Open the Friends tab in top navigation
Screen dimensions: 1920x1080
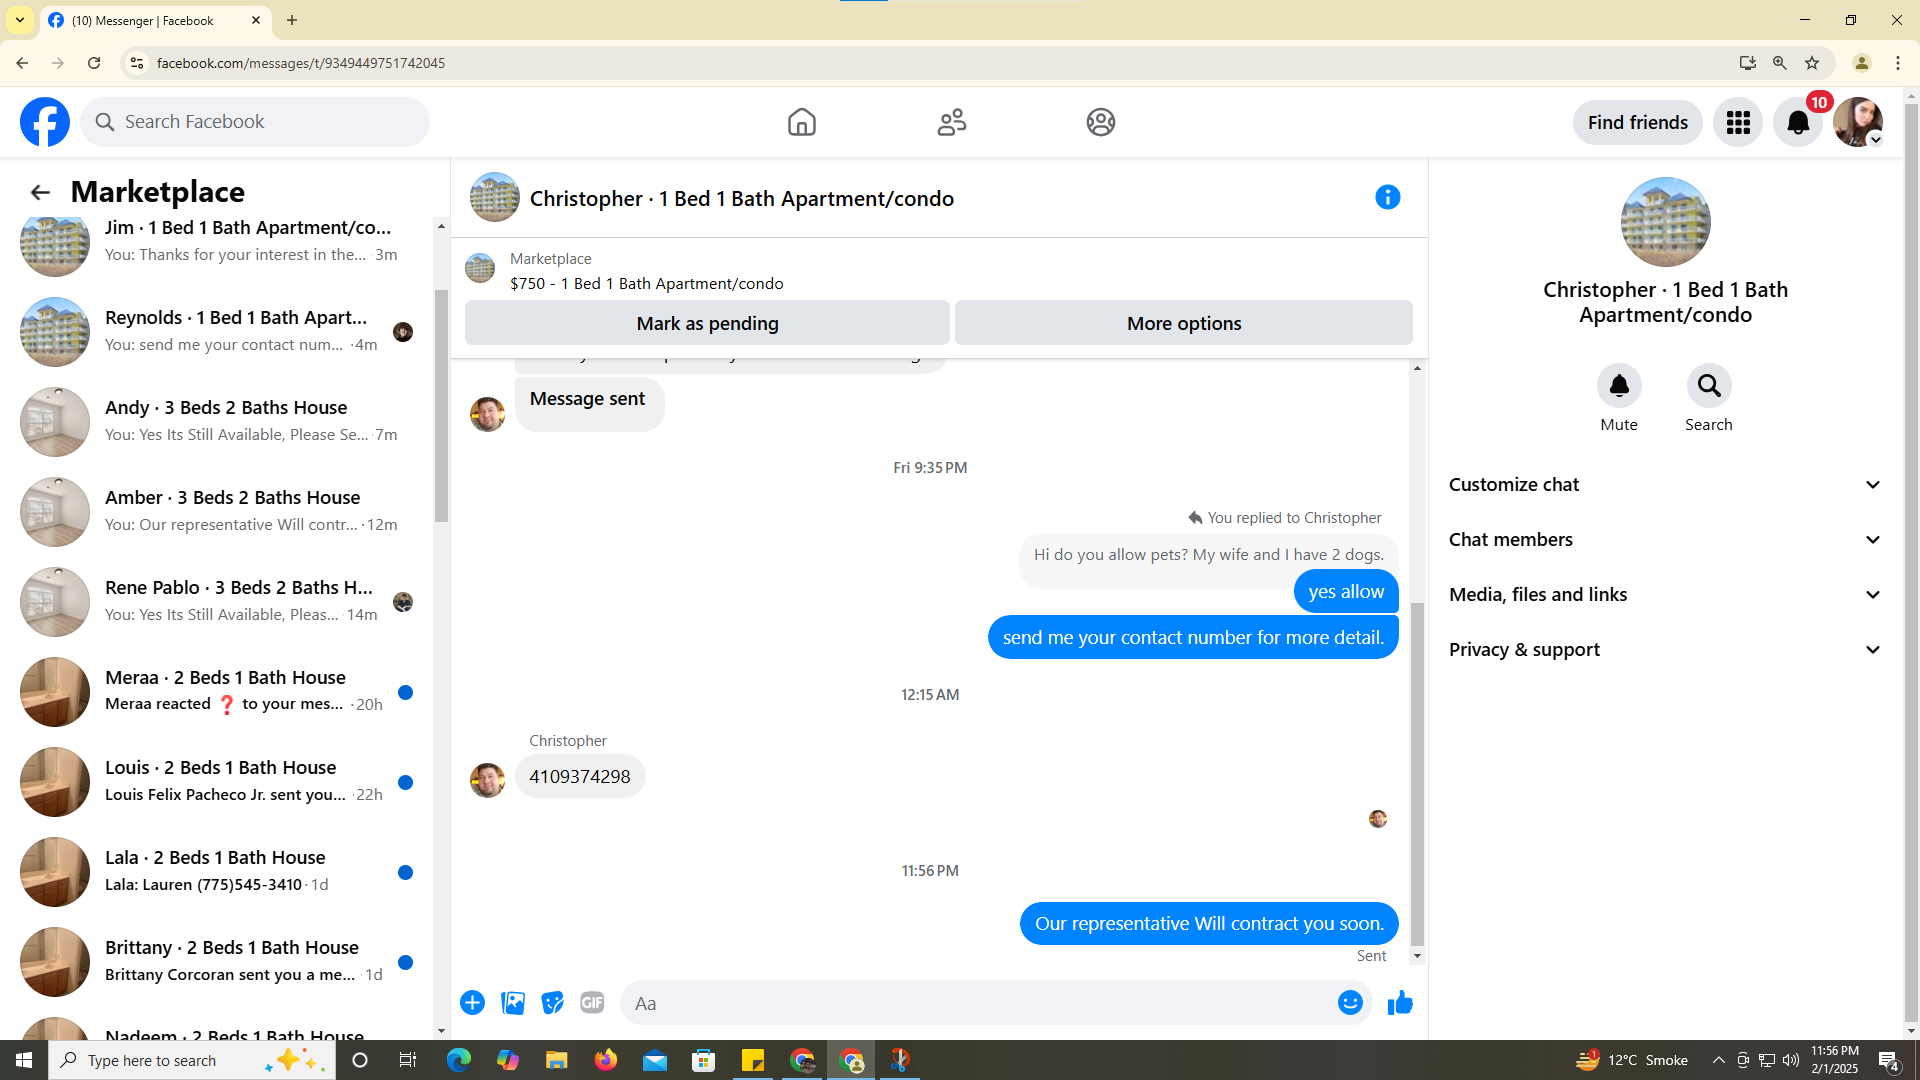coord(951,122)
